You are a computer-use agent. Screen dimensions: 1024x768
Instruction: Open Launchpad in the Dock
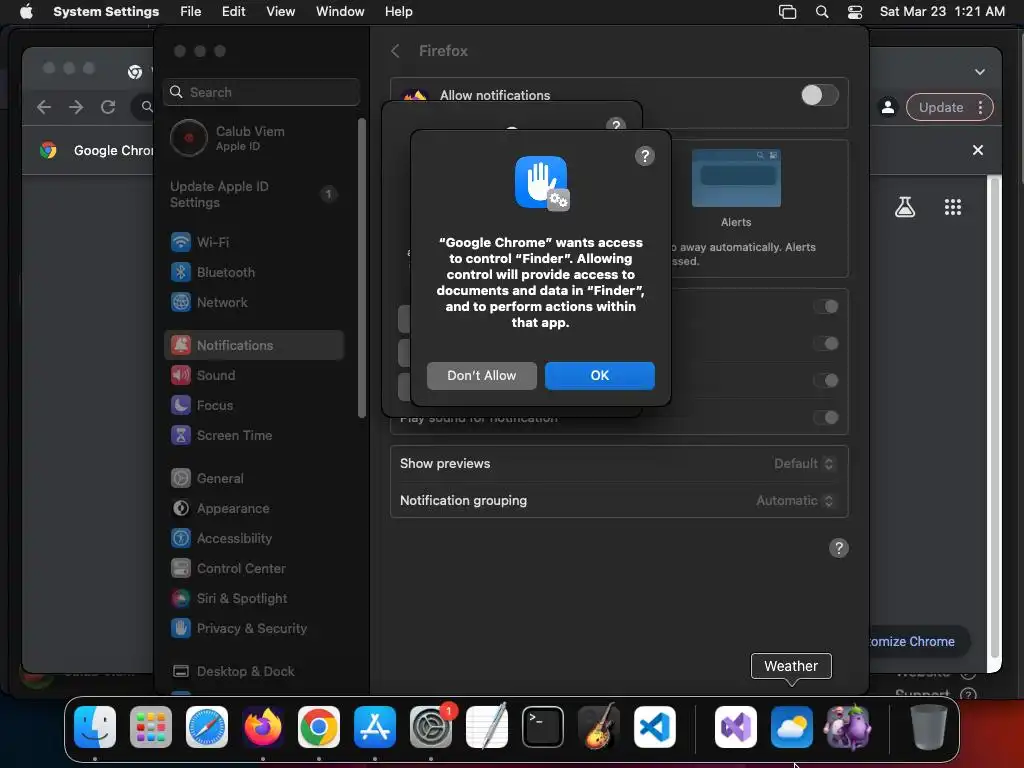pyautogui.click(x=151, y=727)
